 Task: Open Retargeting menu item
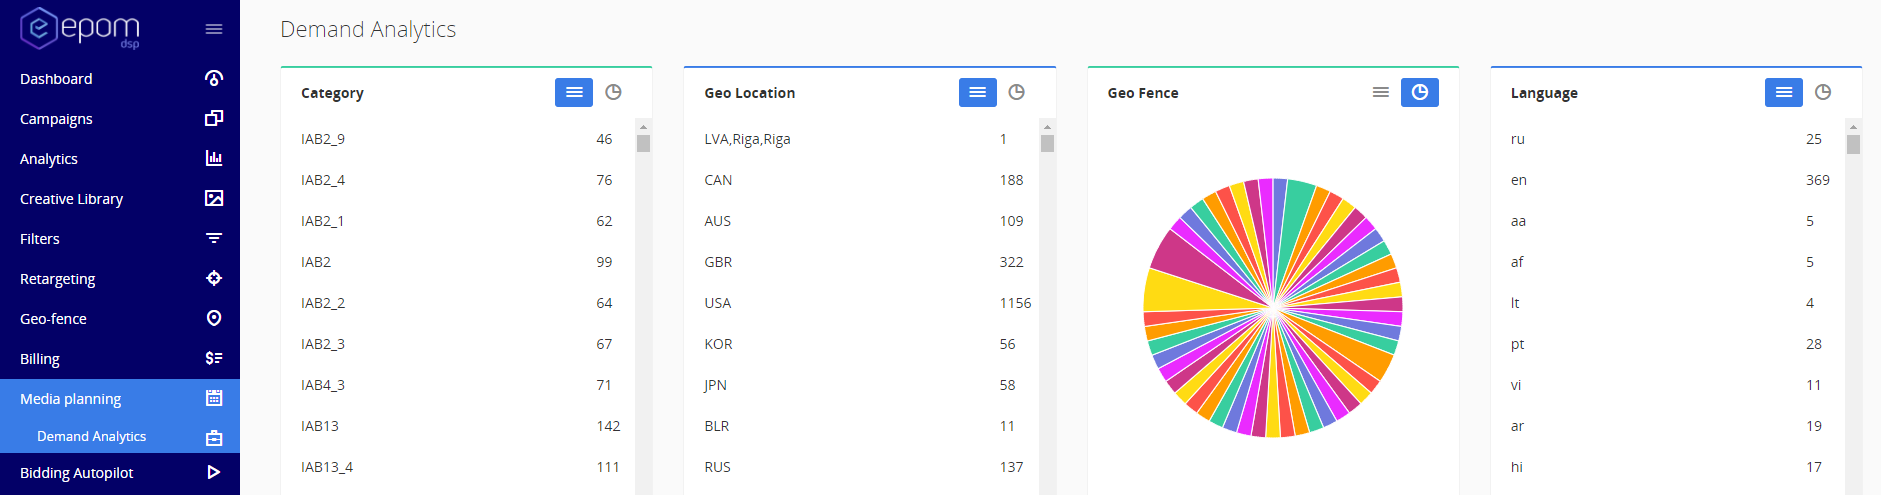click(120, 278)
